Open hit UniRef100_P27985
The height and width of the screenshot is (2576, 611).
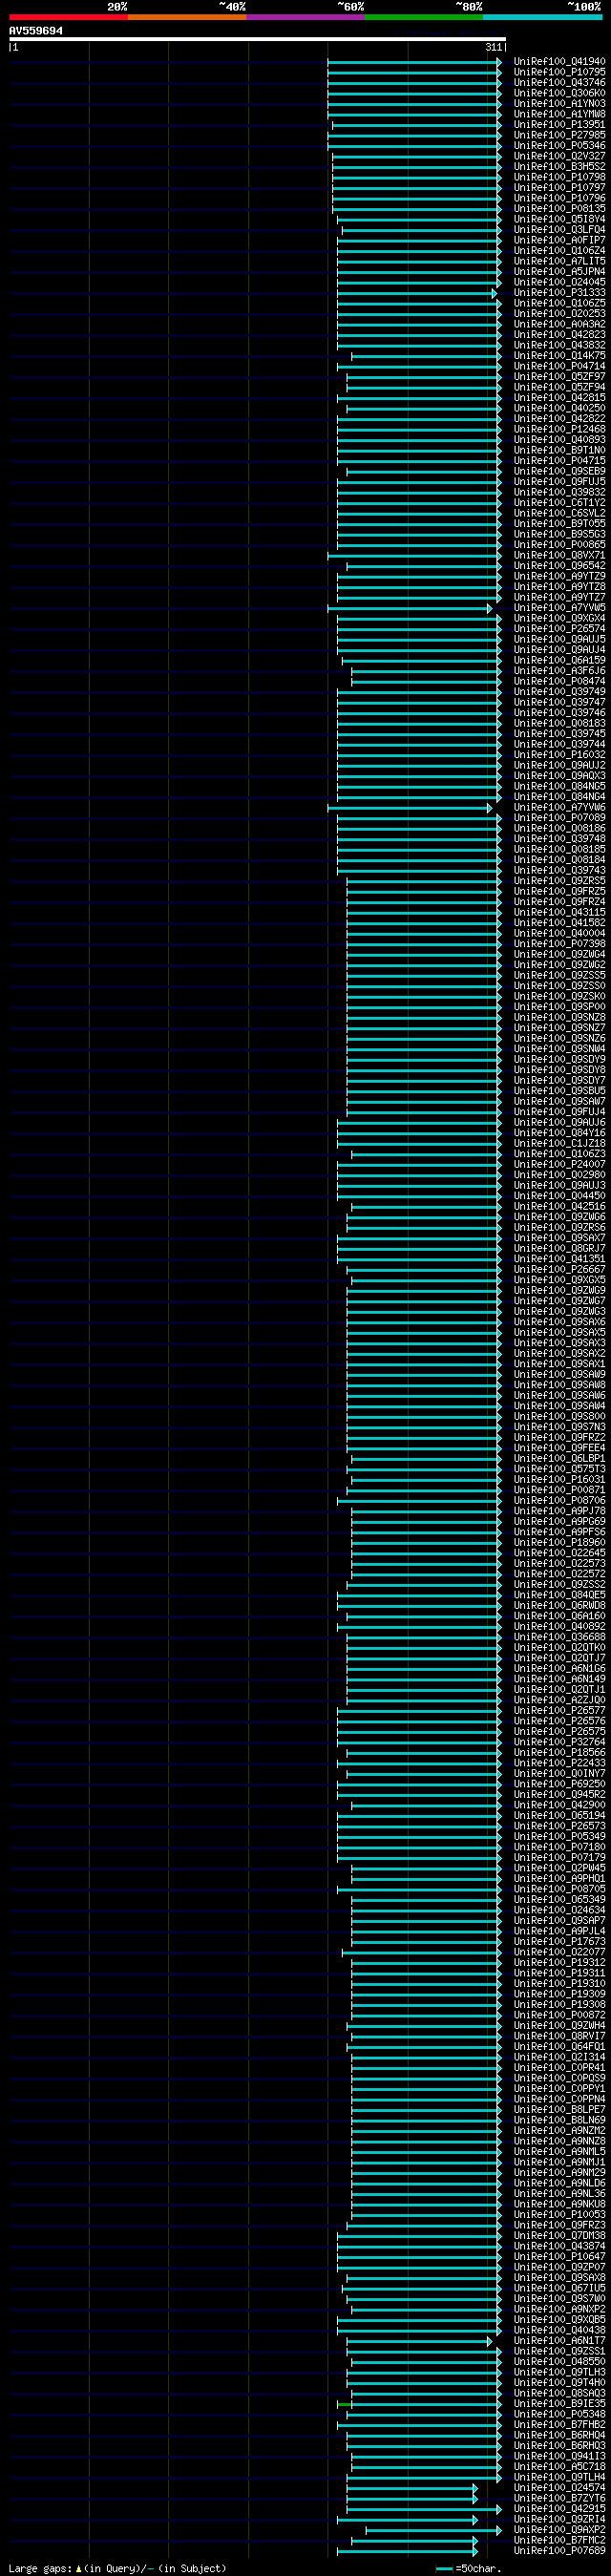pos(559,135)
